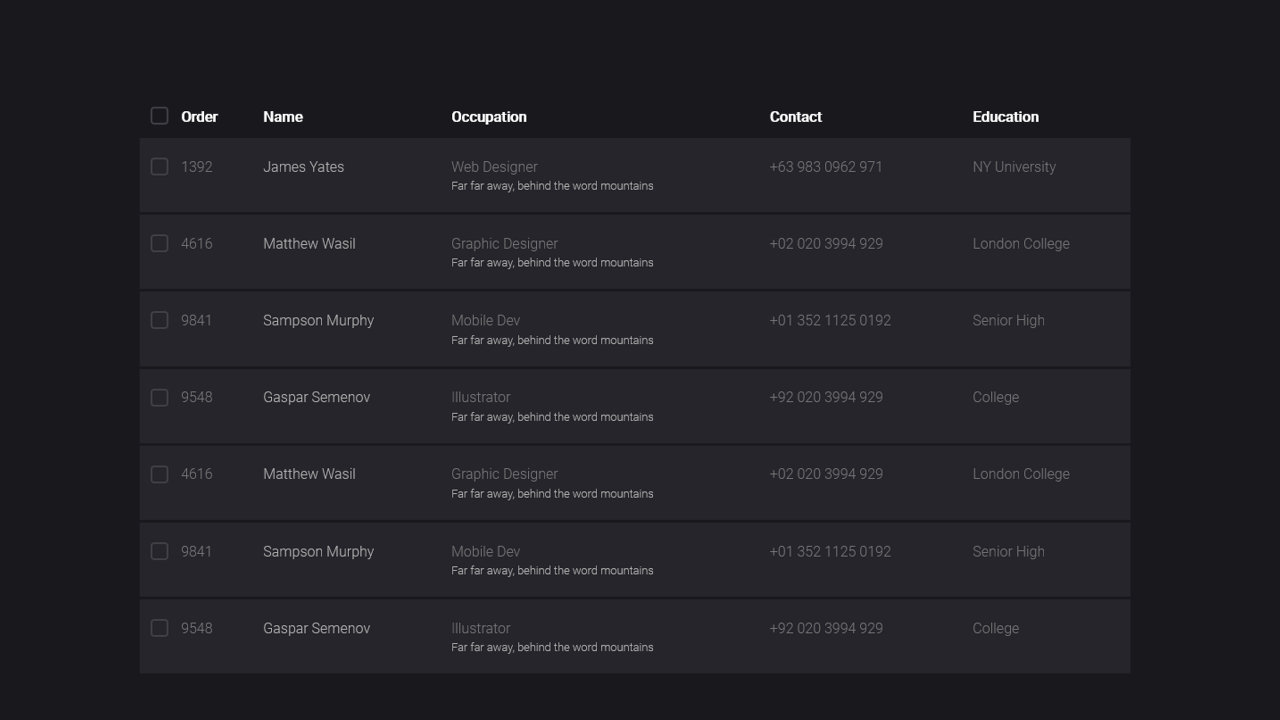Click the NY University cell
This screenshot has width=1280, height=720.
[1014, 167]
